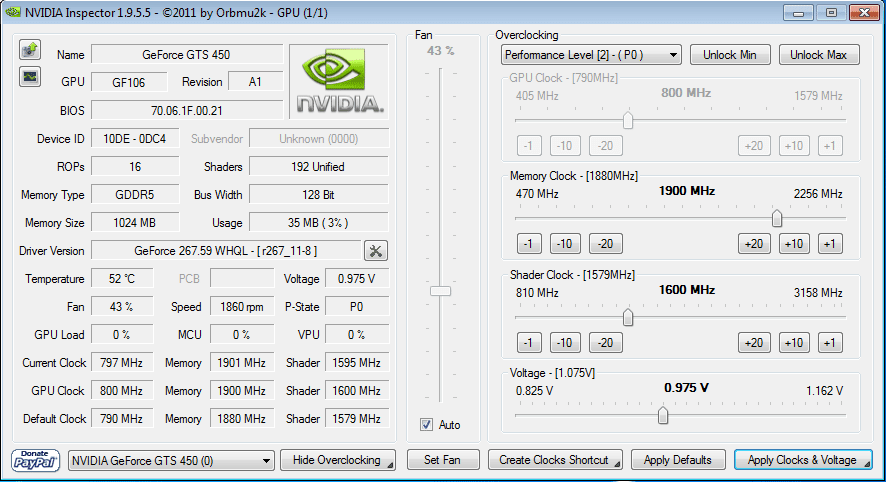
Task: Open the NVIDIA GeForce GTS 450 (0) GPU selector
Action: [171, 461]
